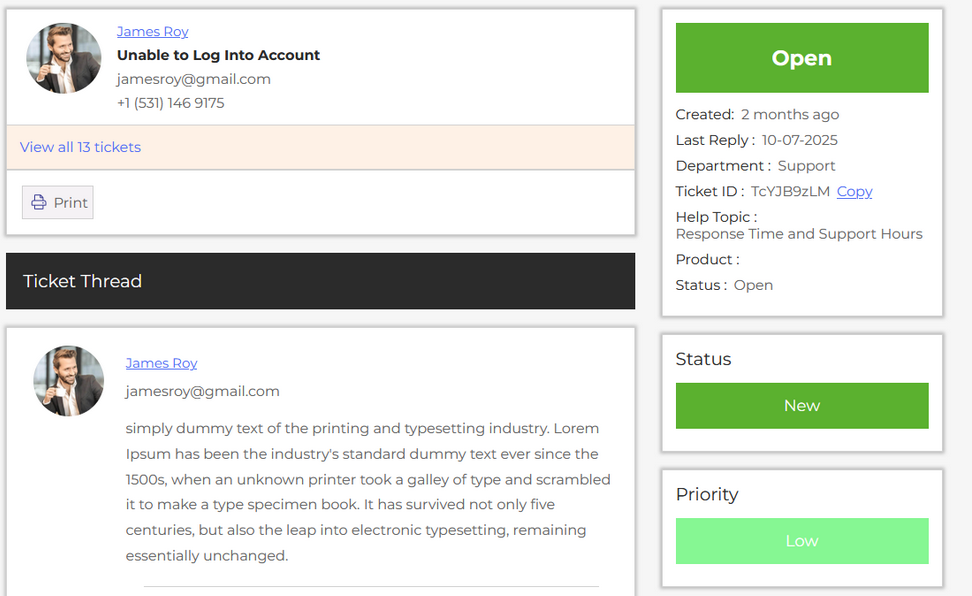Click the Last Reply date 10-07-2025
The image size is (972, 596).
tap(799, 140)
